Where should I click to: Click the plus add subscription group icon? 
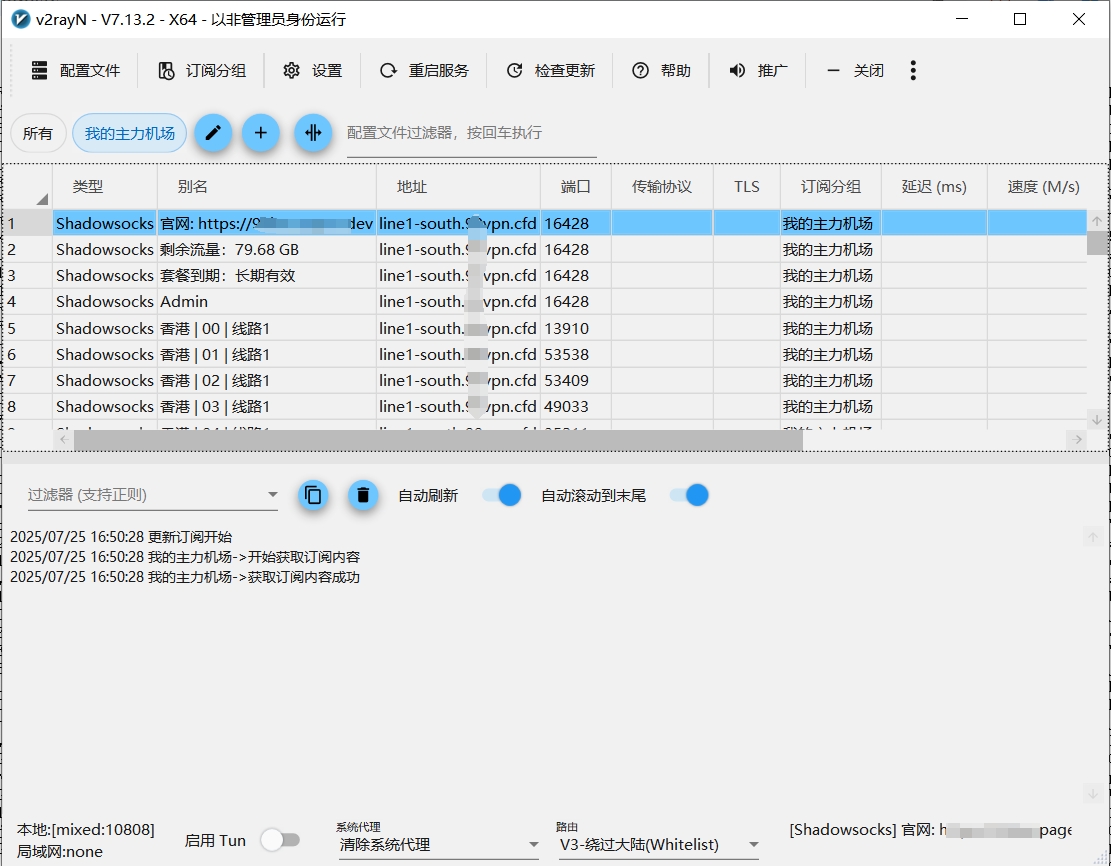(261, 133)
